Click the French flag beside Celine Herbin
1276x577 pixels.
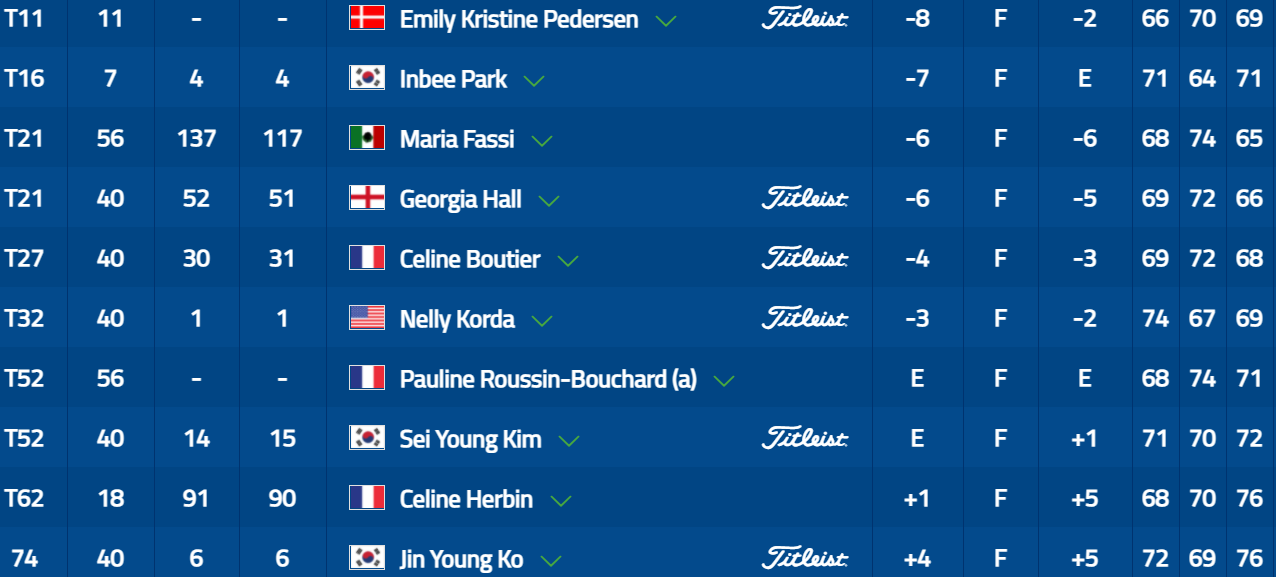367,498
